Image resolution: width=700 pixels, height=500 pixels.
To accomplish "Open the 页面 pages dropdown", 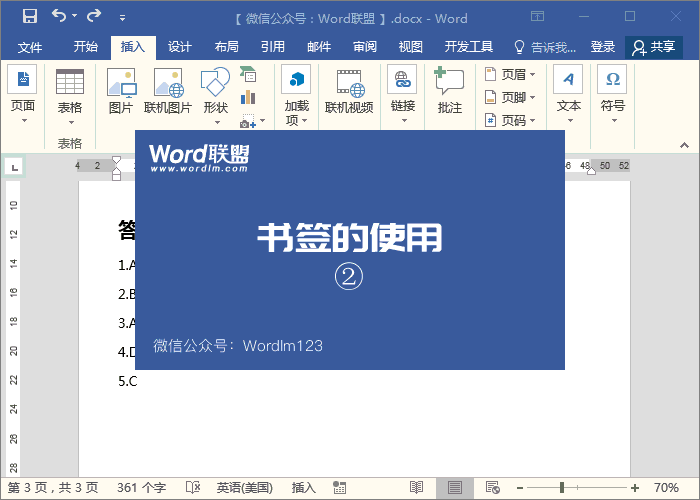I will pyautogui.click(x=22, y=95).
